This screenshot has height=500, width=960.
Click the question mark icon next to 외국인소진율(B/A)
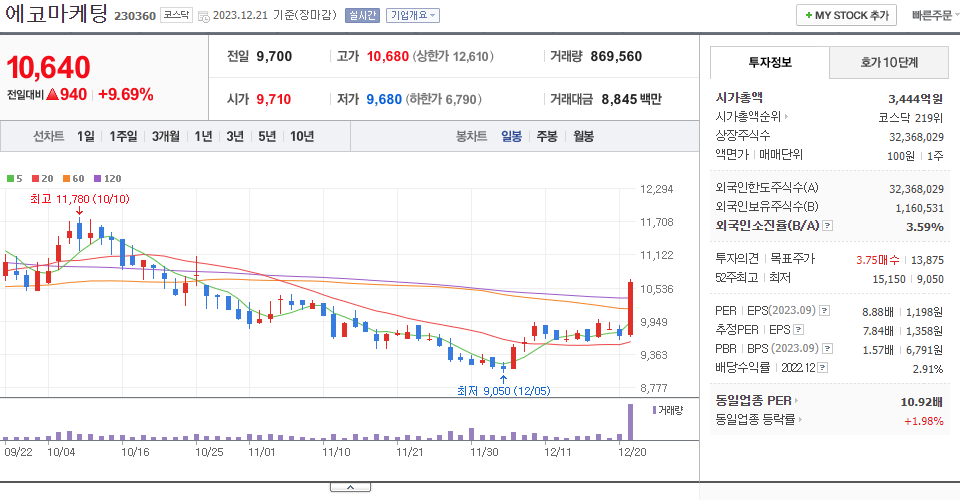(x=827, y=226)
